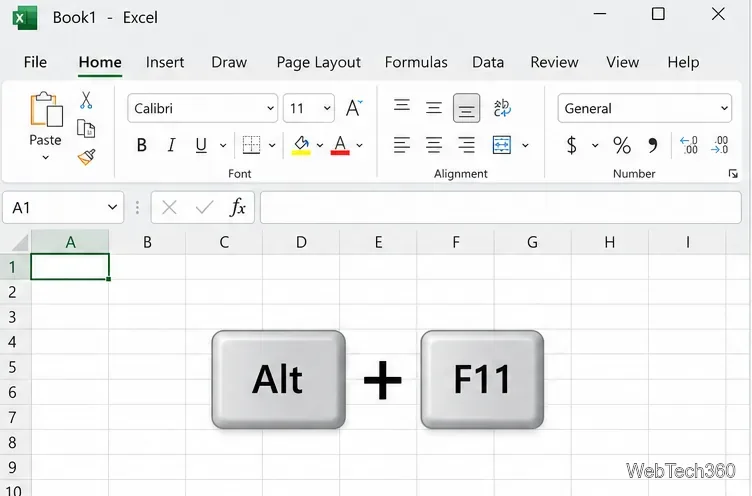Align text to top
Image resolution: width=752 pixels, height=496 pixels.
coord(402,106)
